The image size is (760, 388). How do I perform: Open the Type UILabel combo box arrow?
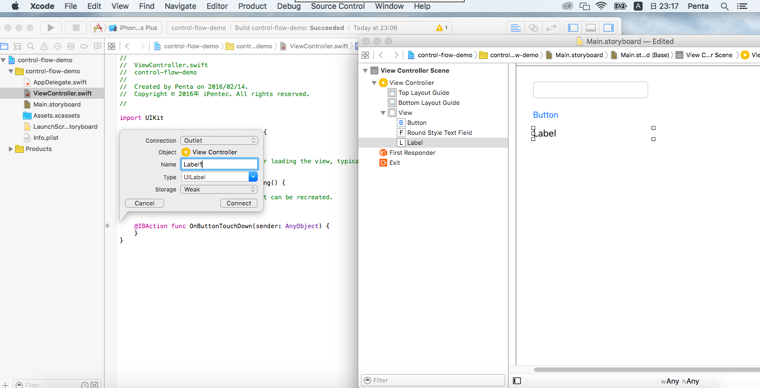(253, 177)
